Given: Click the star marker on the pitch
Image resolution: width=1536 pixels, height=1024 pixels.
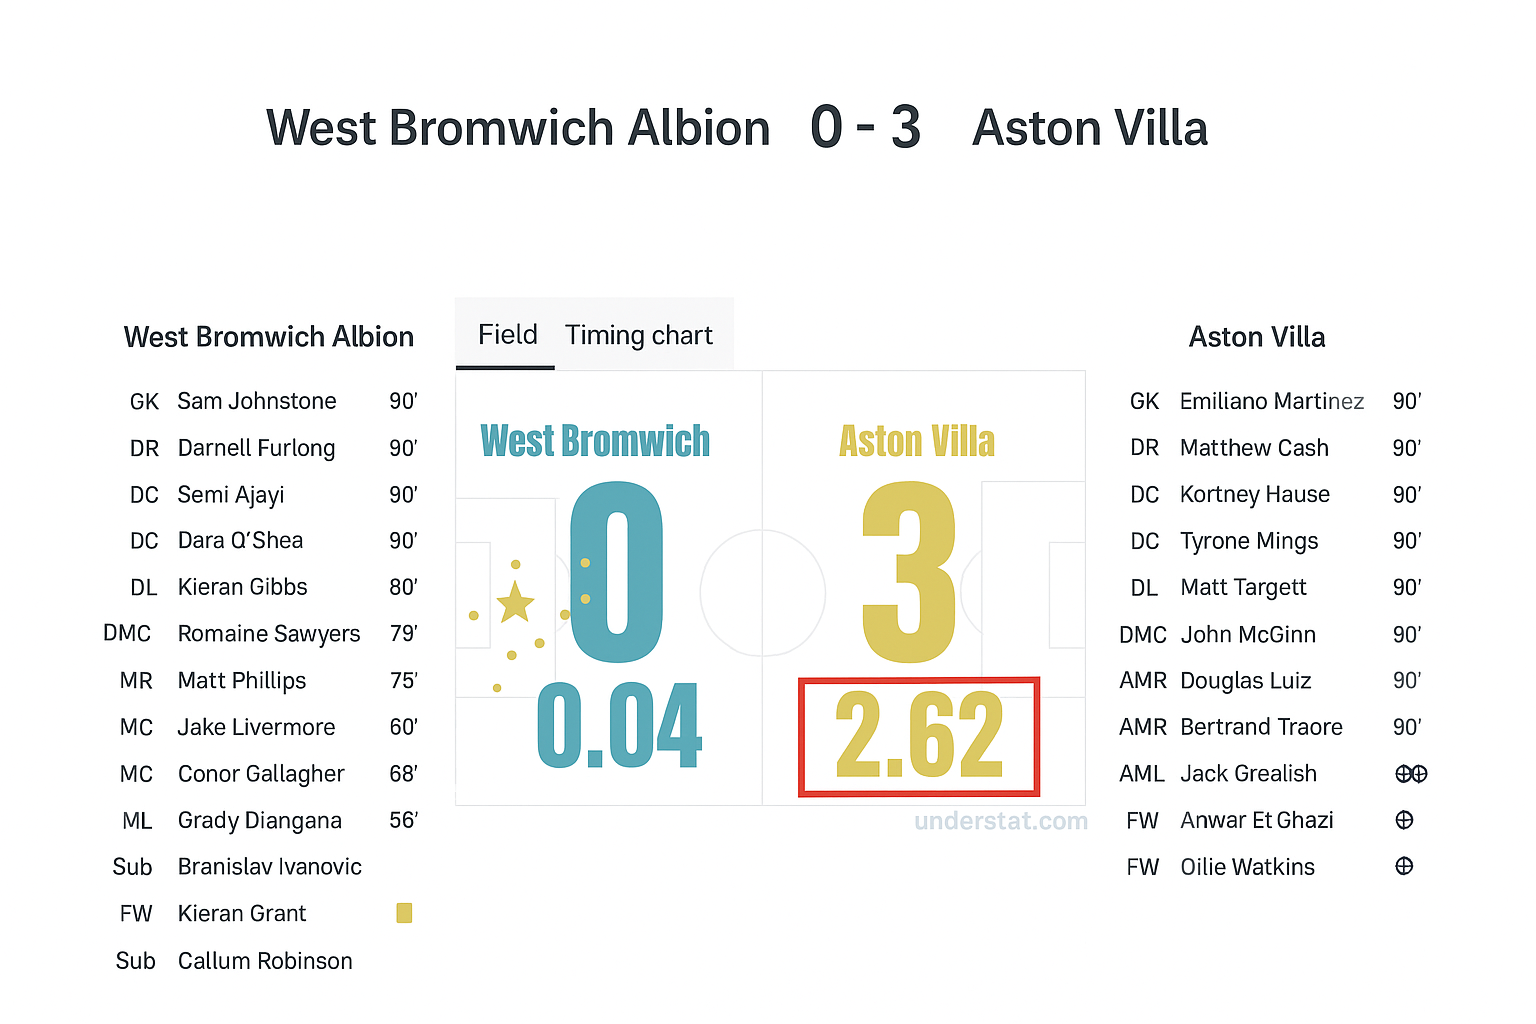Looking at the screenshot, I should [515, 602].
